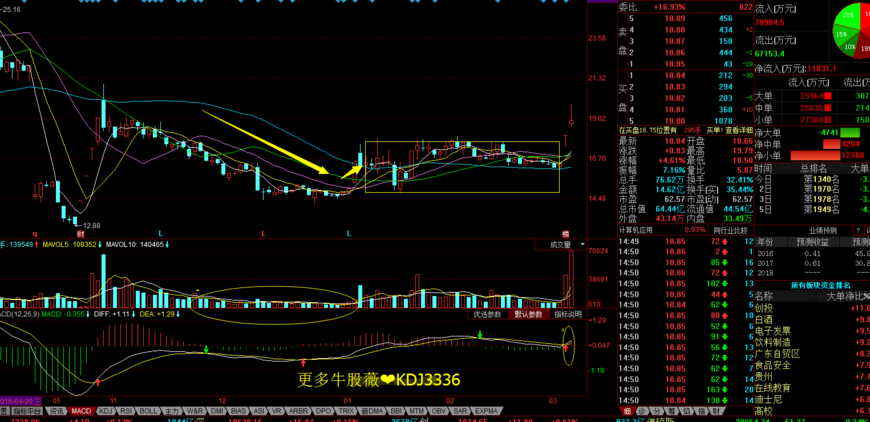Switch to the TRIX indicator tab
Viewport: 870px width, 422px height.
coord(346,411)
